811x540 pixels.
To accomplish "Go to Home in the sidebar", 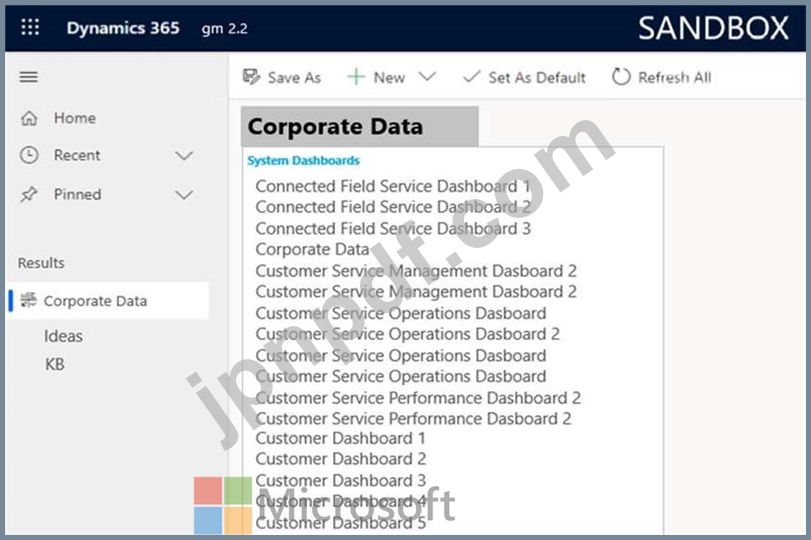I will (74, 118).
